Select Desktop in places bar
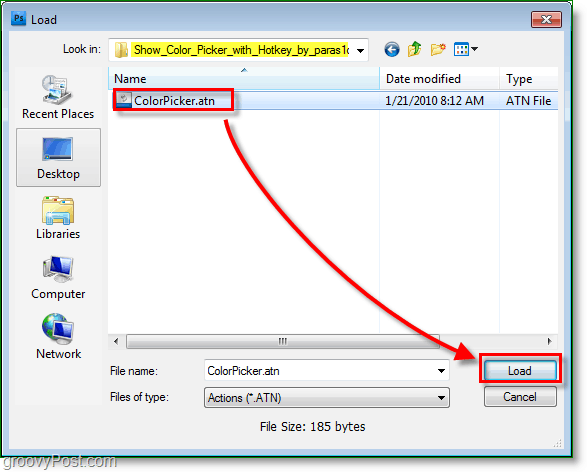Viewport: 587px width, 472px height. pos(58,158)
